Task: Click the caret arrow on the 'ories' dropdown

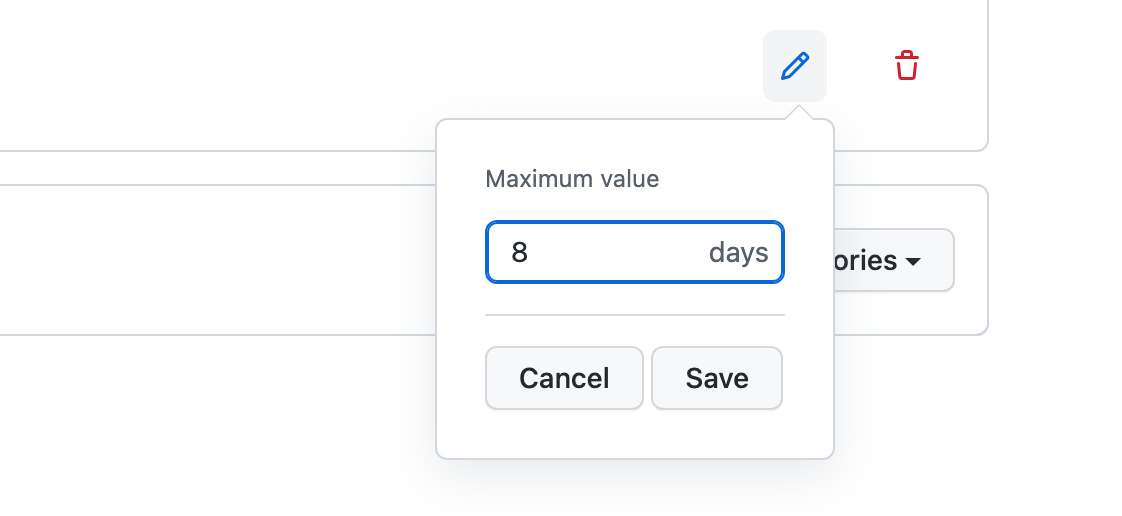Action: pyautogui.click(x=912, y=262)
